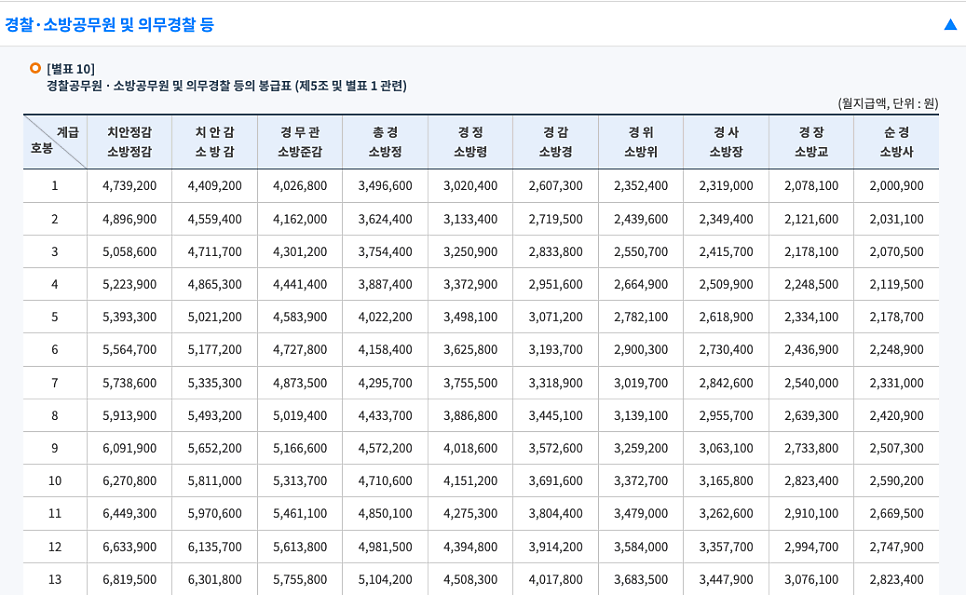Click the value 2,782,100 in row 5
Image resolution: width=966 pixels, height=595 pixels.
pos(641,317)
